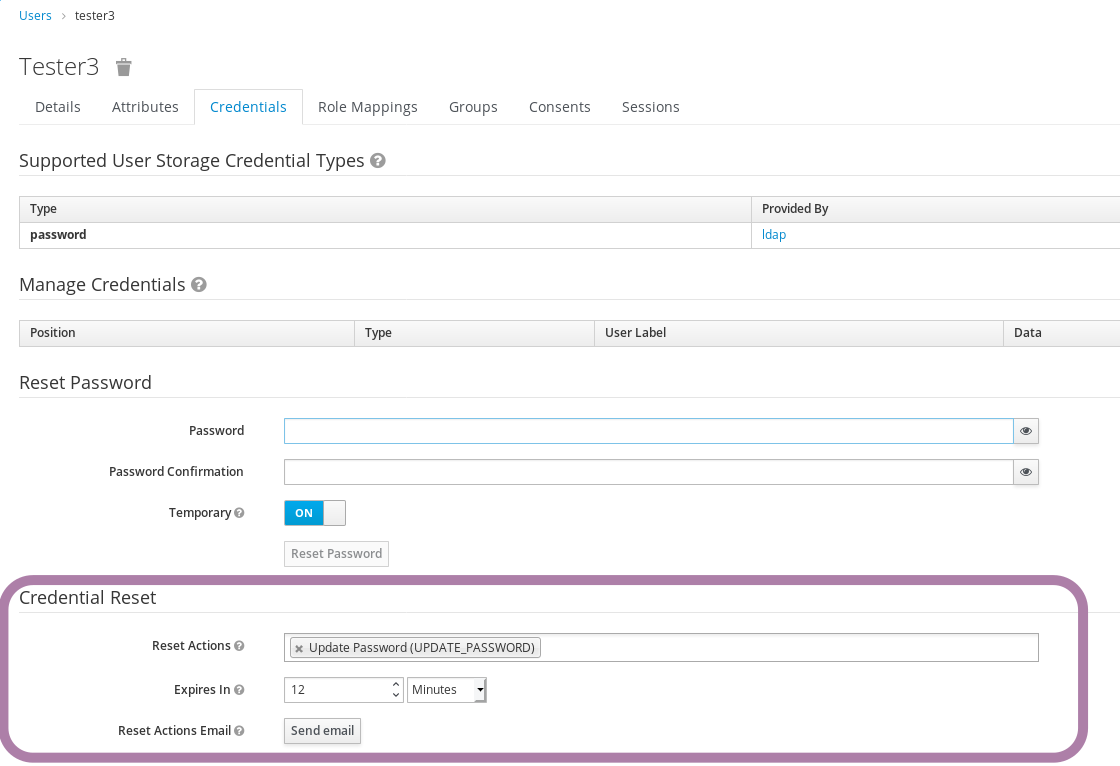Click the help icon beside Reset Actions Email
The image size is (1120, 766).
[x=240, y=730]
